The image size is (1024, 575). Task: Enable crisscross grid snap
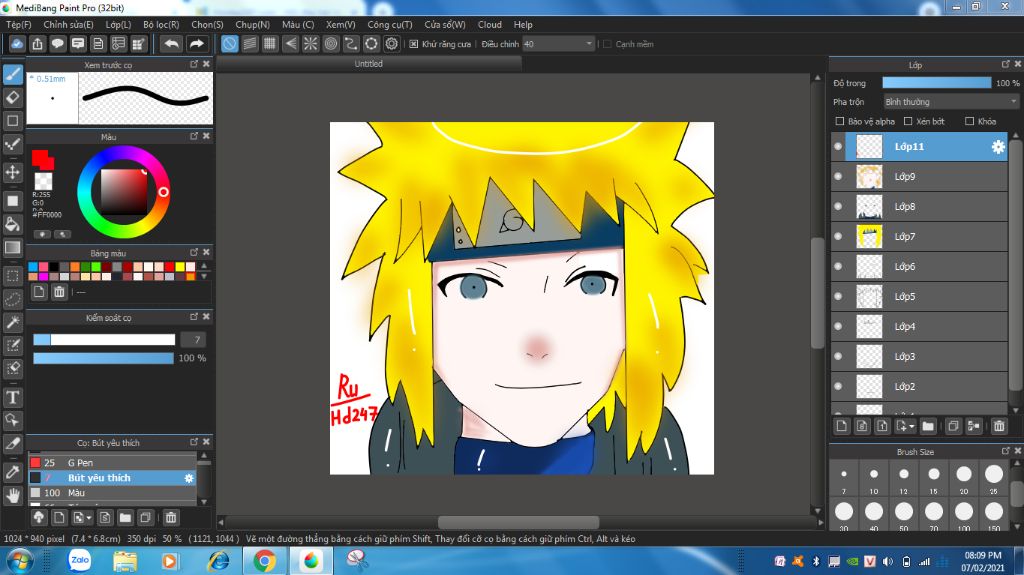click(x=270, y=44)
